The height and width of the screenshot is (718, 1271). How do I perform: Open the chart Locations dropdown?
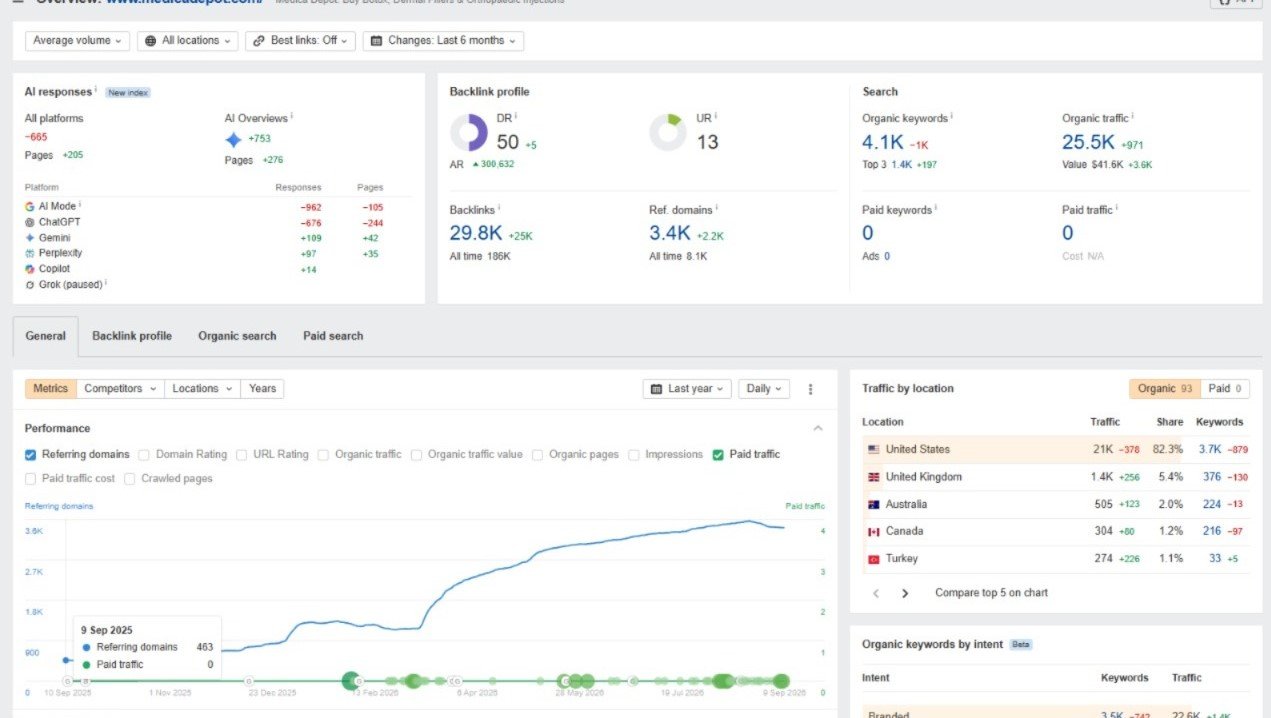coord(203,389)
